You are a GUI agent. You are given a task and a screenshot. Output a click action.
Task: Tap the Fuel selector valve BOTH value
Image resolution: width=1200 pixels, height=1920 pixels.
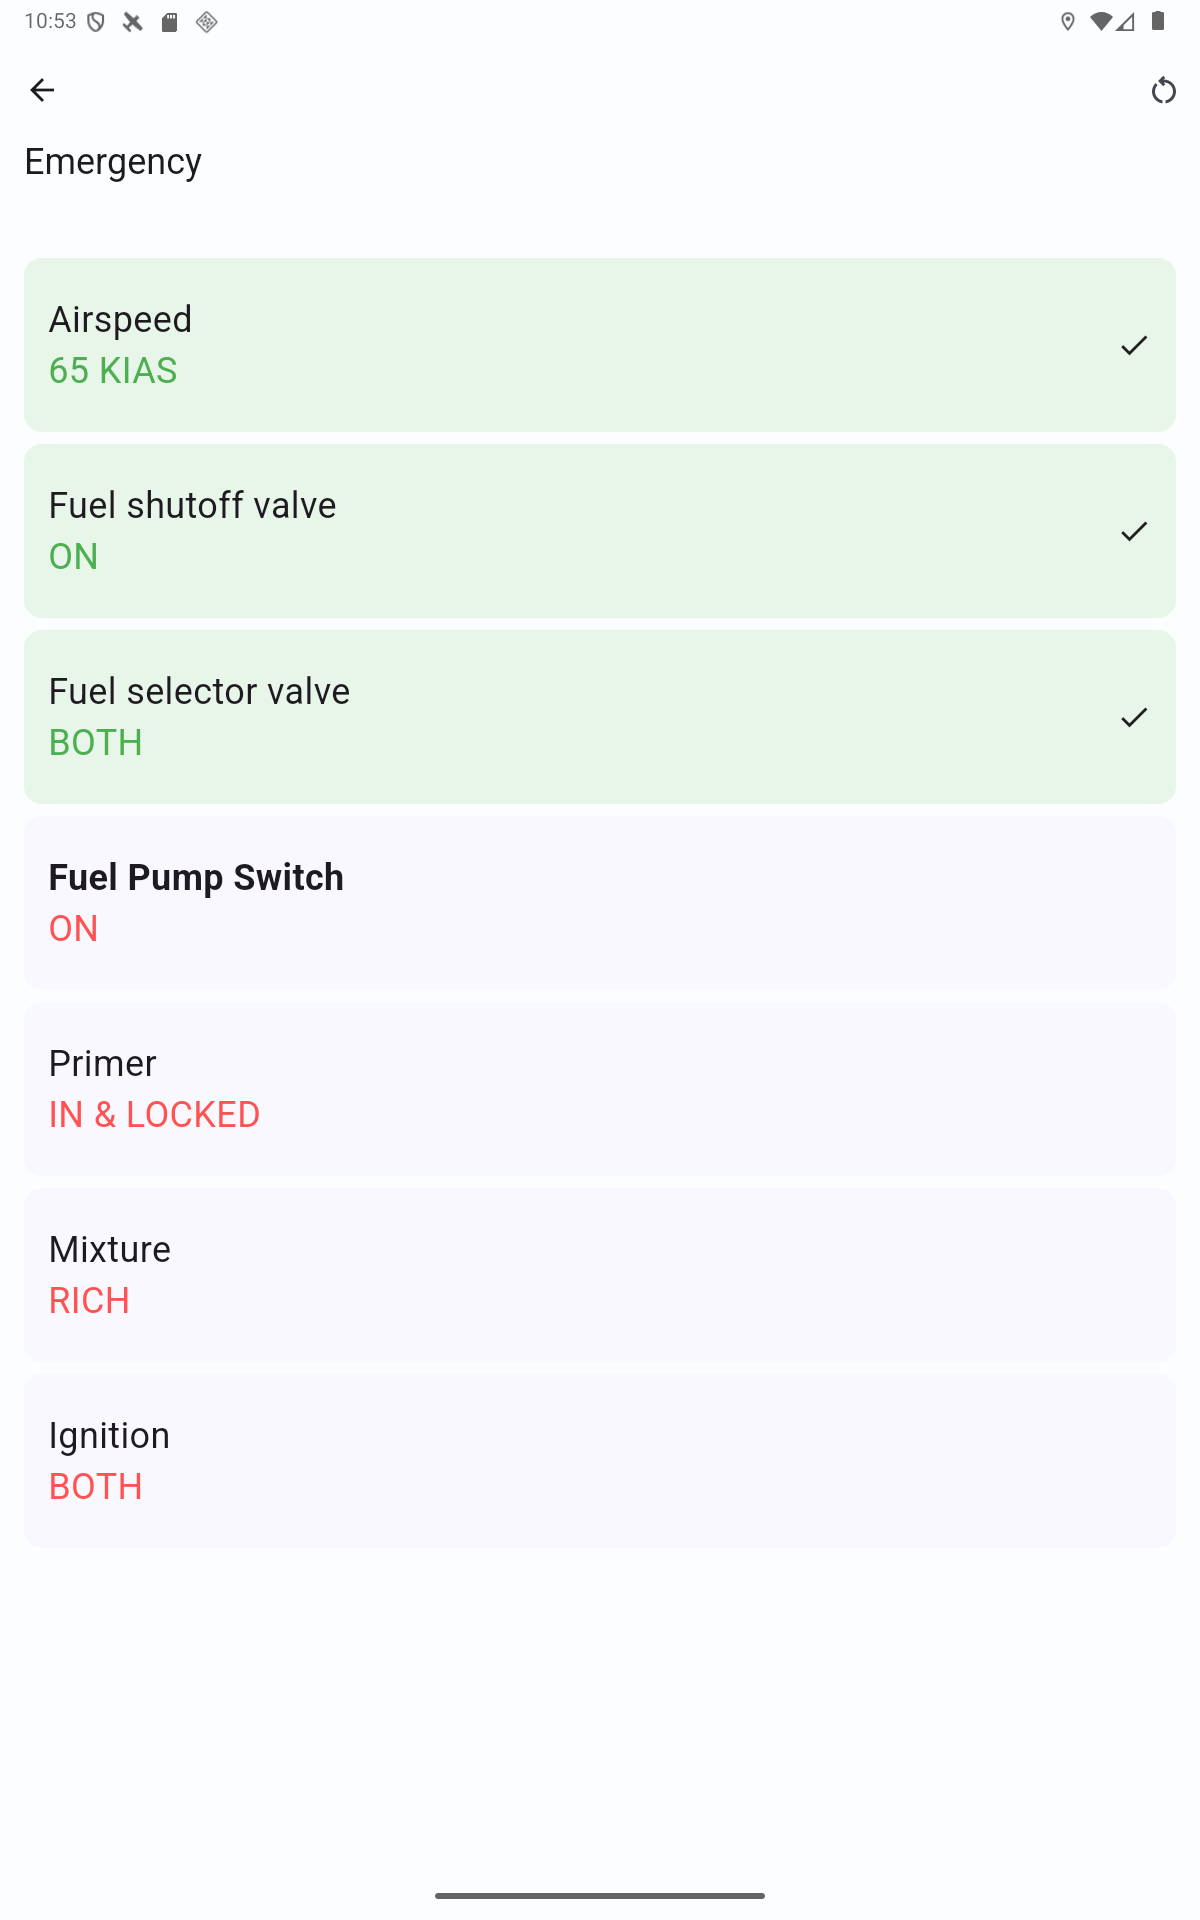pyautogui.click(x=96, y=743)
